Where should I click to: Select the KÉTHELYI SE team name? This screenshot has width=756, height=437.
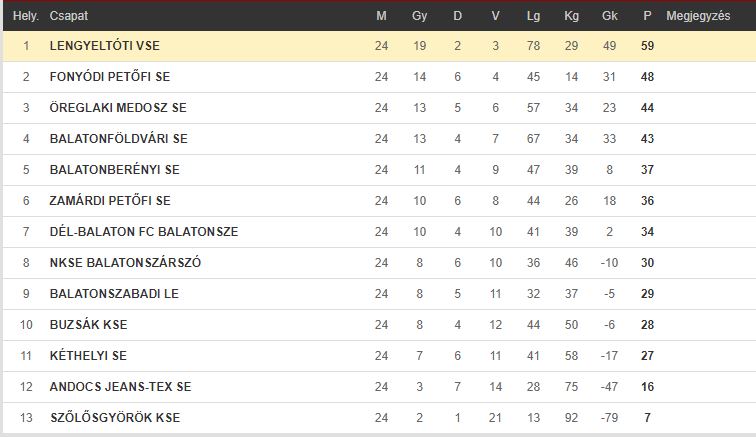pos(88,355)
